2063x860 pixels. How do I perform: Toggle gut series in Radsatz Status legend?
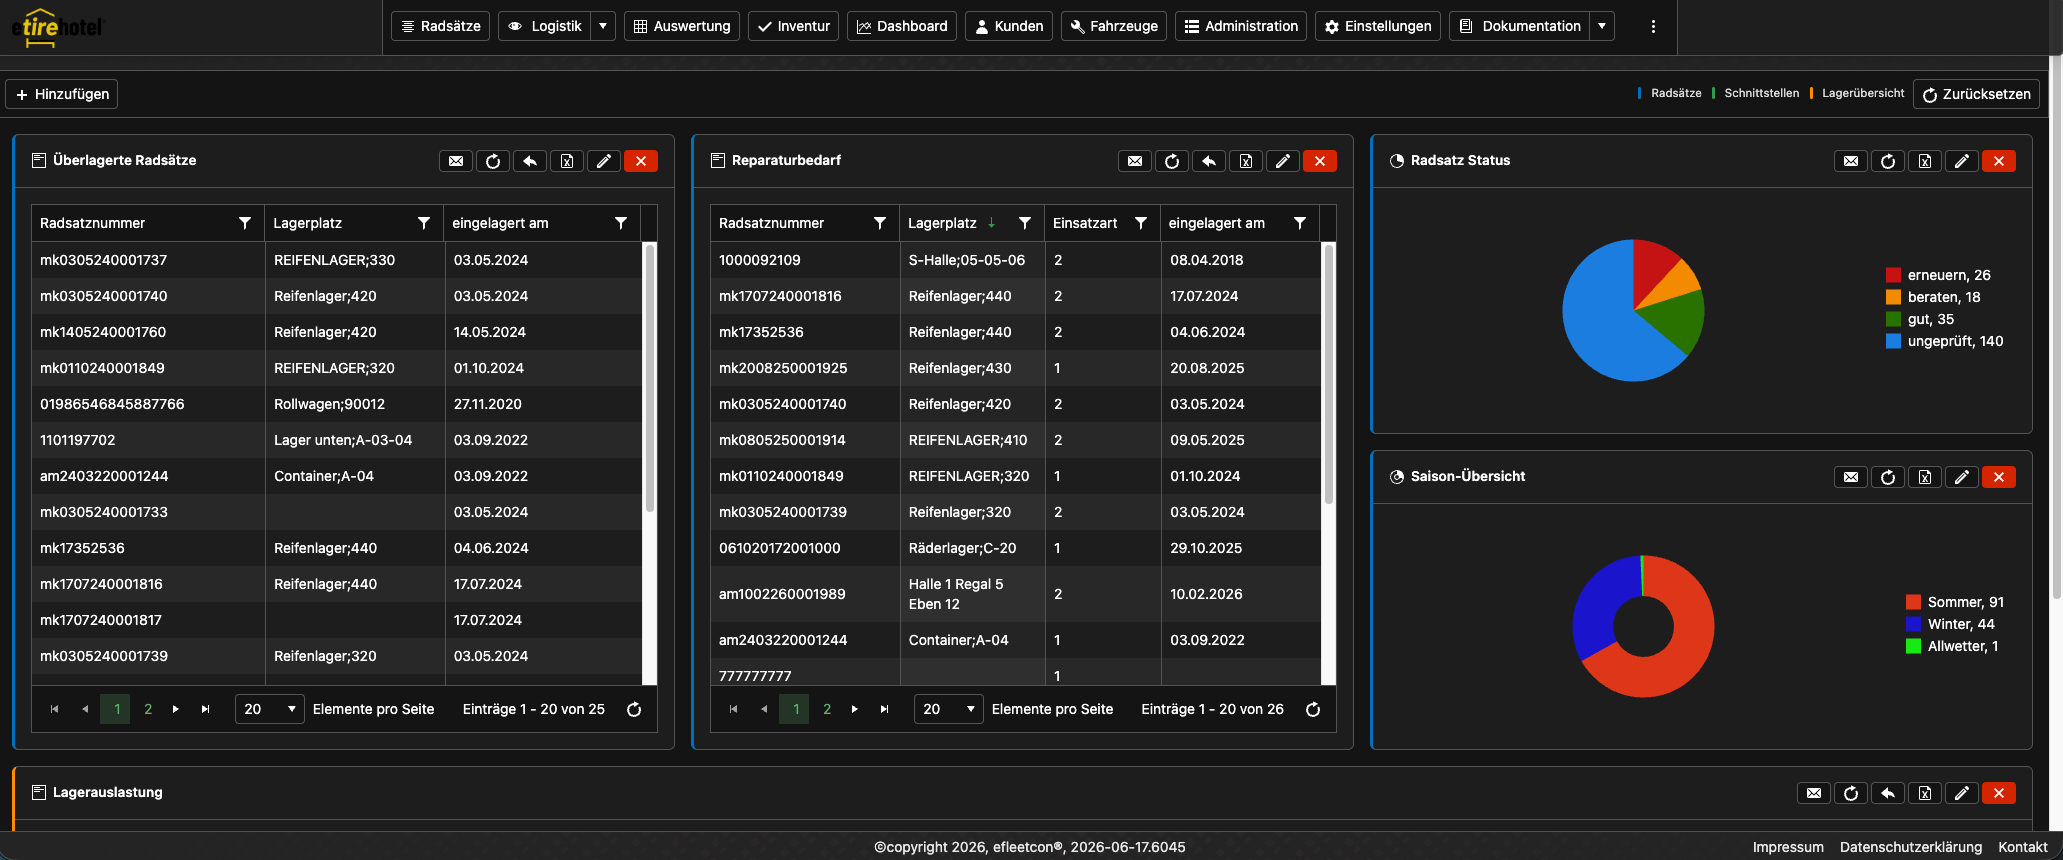point(1920,319)
